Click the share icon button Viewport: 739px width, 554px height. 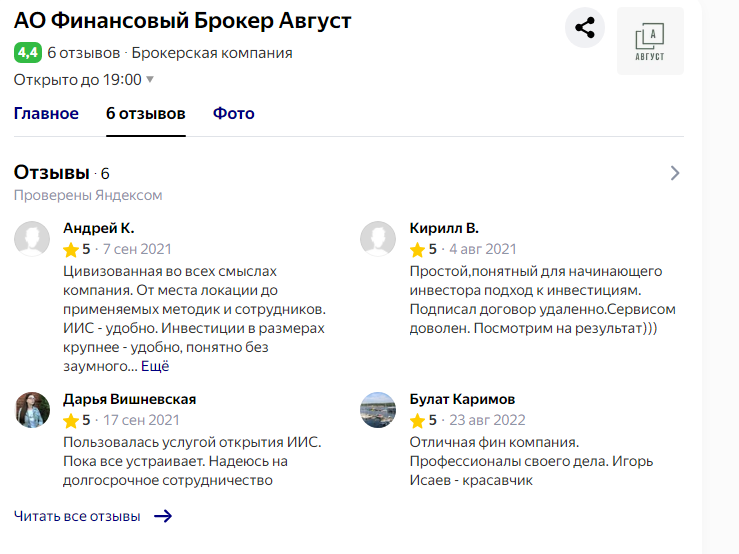585,27
